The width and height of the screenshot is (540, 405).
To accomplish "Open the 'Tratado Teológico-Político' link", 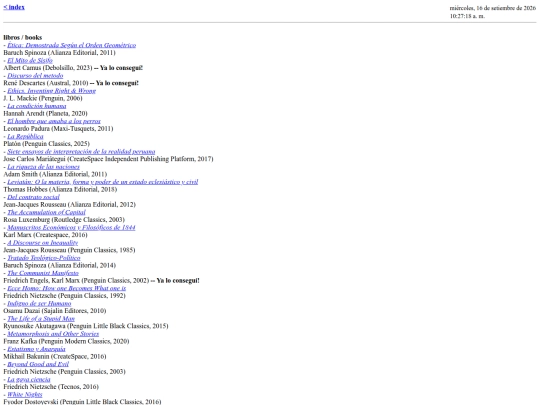I will (44, 258).
